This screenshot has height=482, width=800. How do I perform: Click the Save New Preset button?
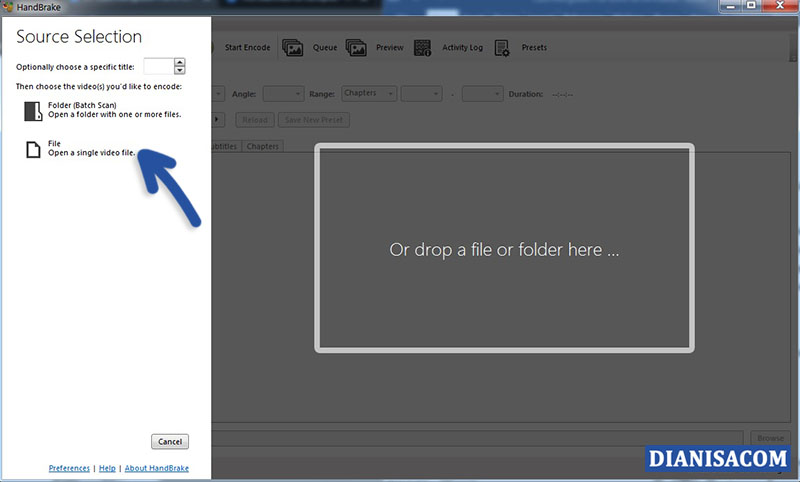(314, 120)
